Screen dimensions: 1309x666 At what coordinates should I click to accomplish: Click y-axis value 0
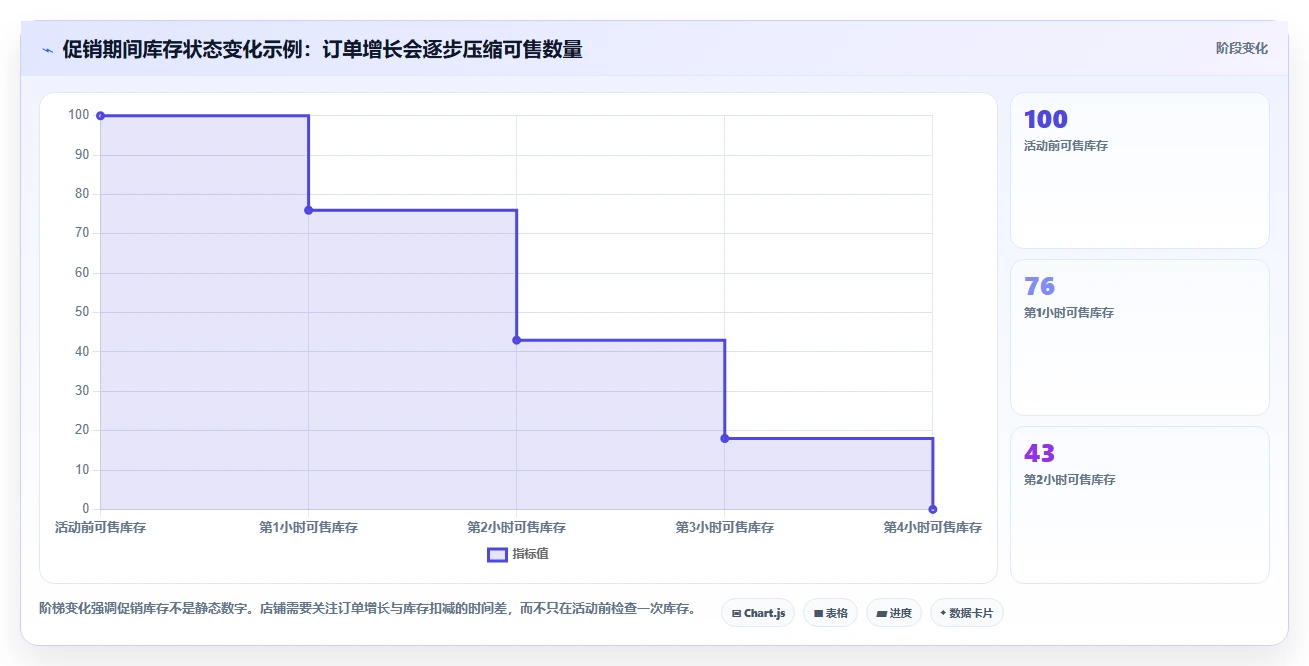(86, 509)
